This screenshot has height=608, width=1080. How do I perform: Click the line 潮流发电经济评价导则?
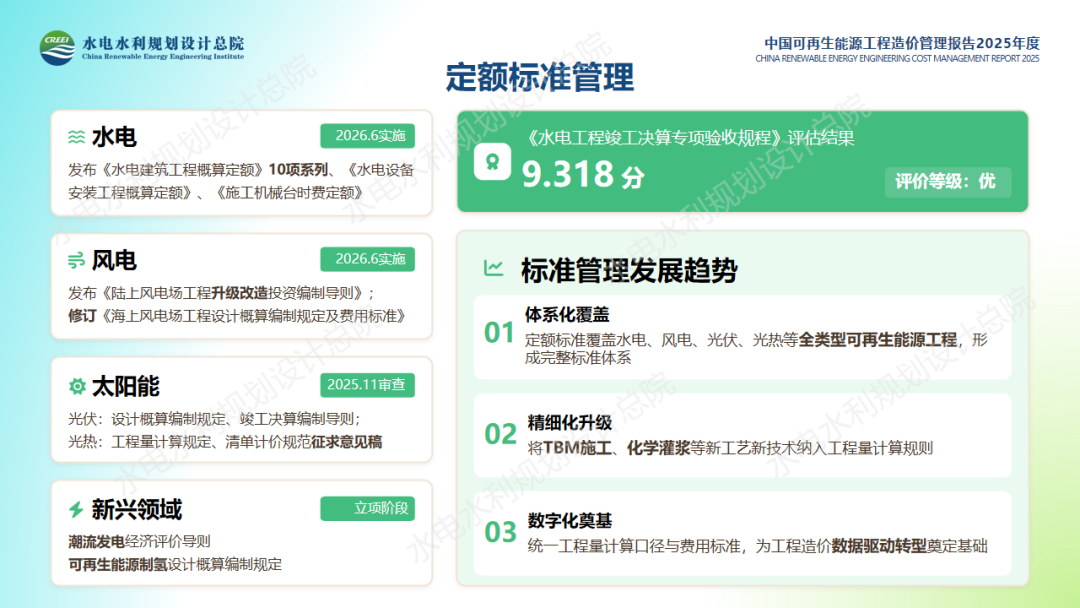[139, 542]
